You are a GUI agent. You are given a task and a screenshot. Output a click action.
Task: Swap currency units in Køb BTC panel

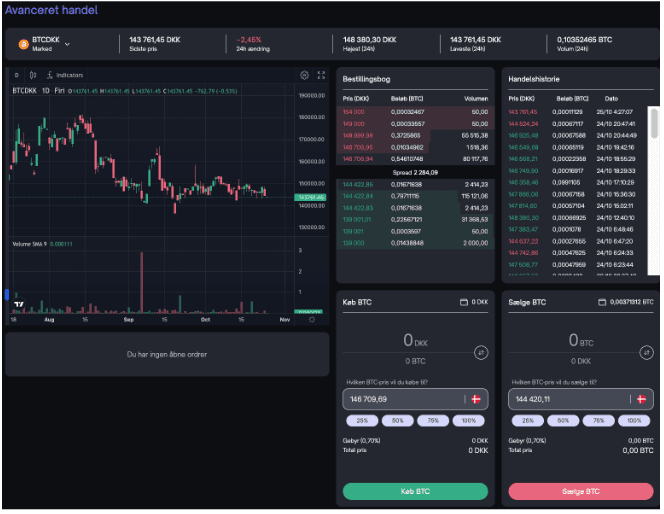[481, 352]
